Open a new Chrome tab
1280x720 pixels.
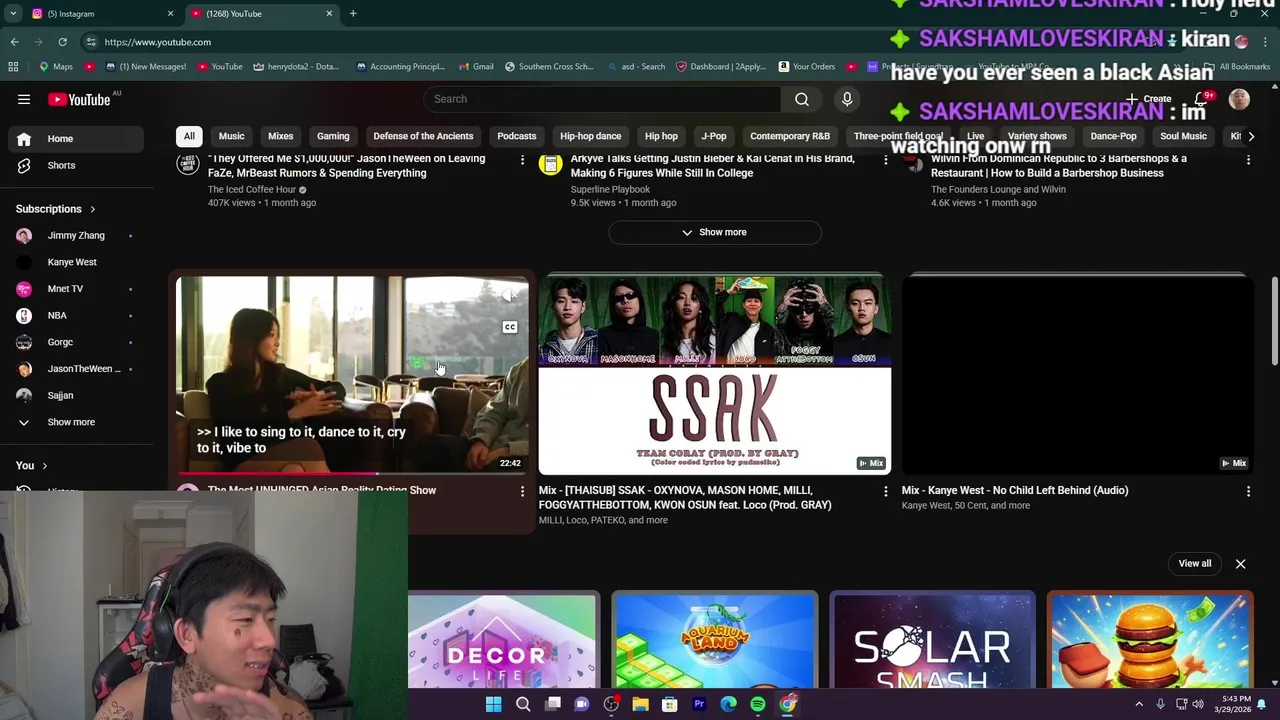353,14
